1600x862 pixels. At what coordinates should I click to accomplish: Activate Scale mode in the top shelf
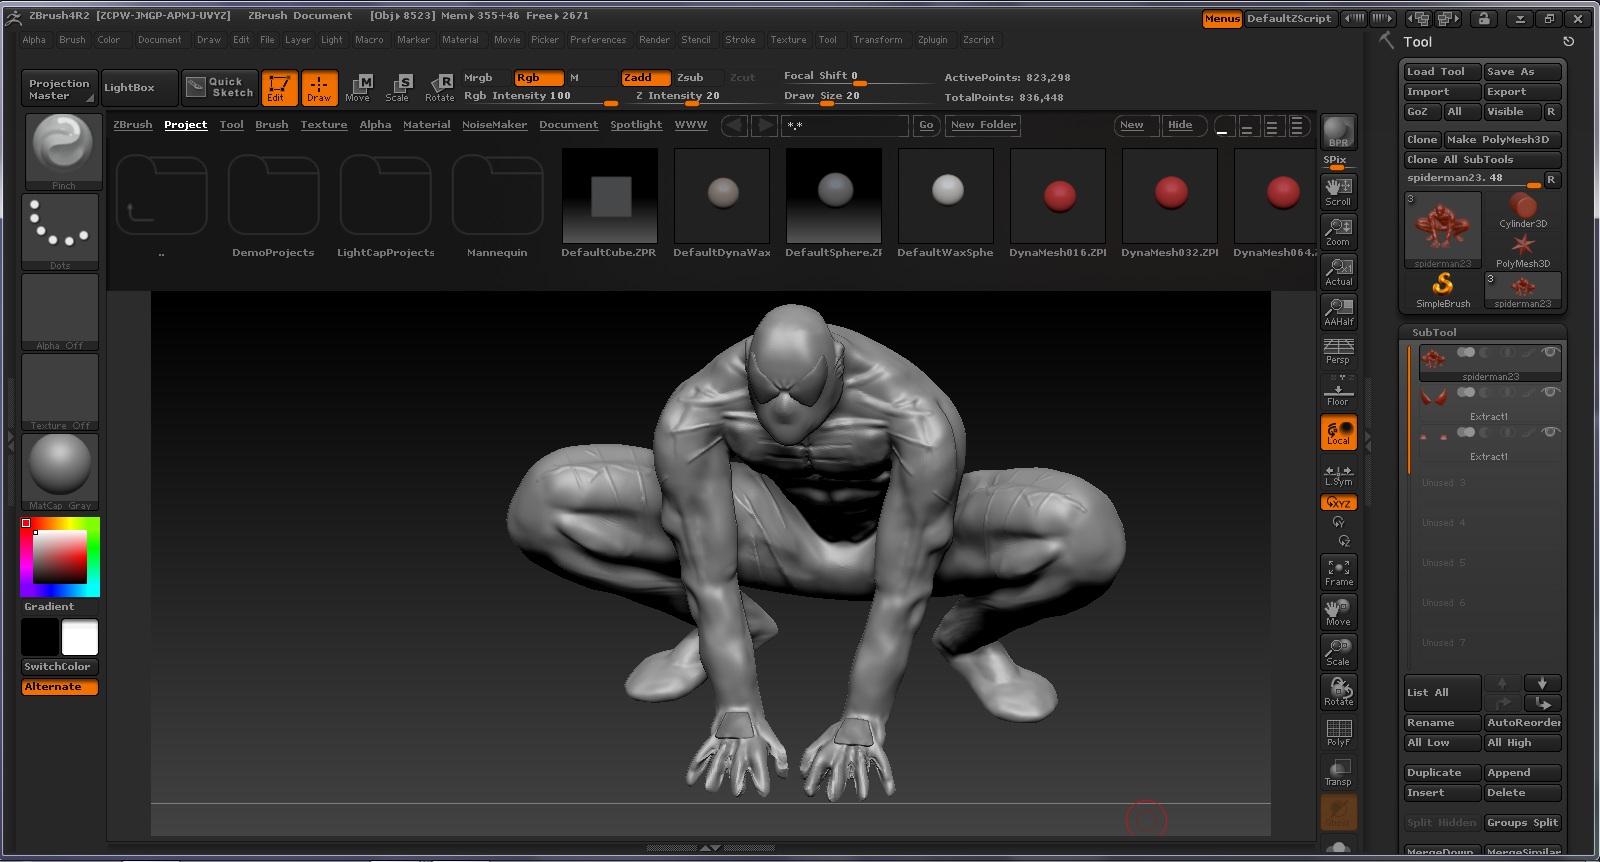[x=398, y=88]
